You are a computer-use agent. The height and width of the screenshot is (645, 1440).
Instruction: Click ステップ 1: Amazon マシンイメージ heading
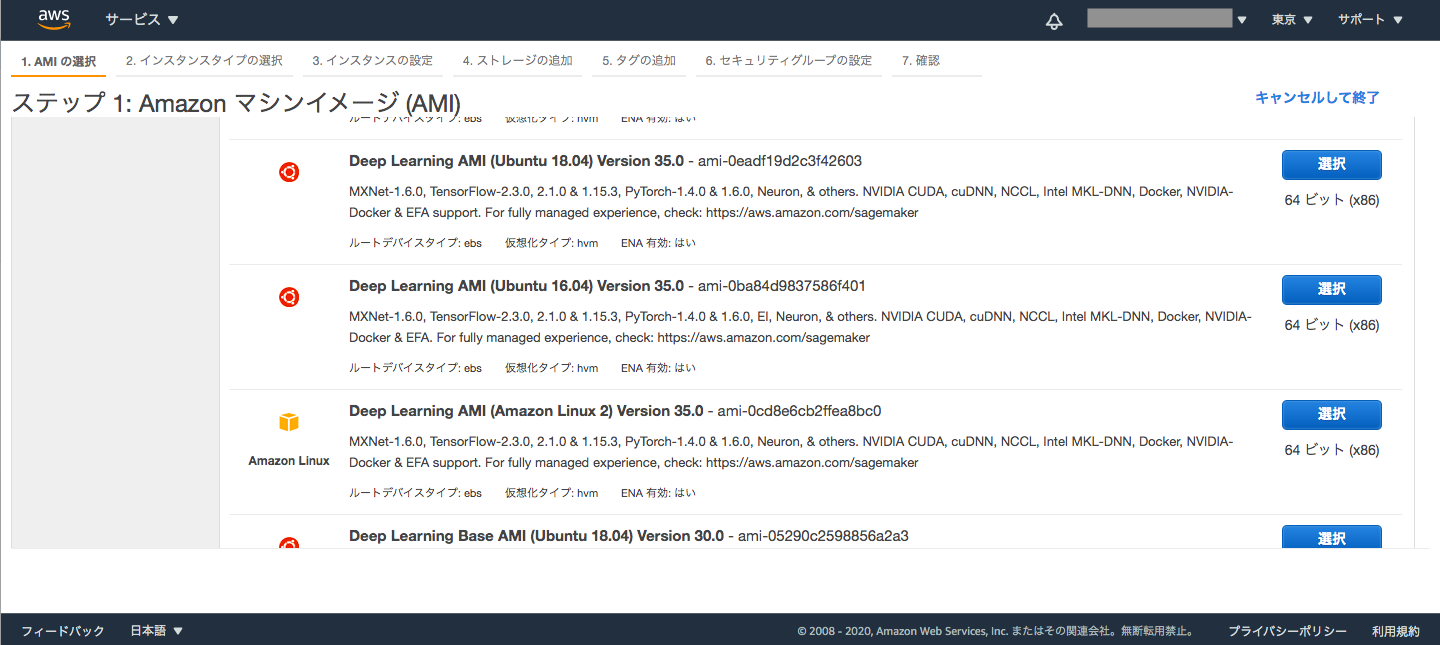pos(236,103)
